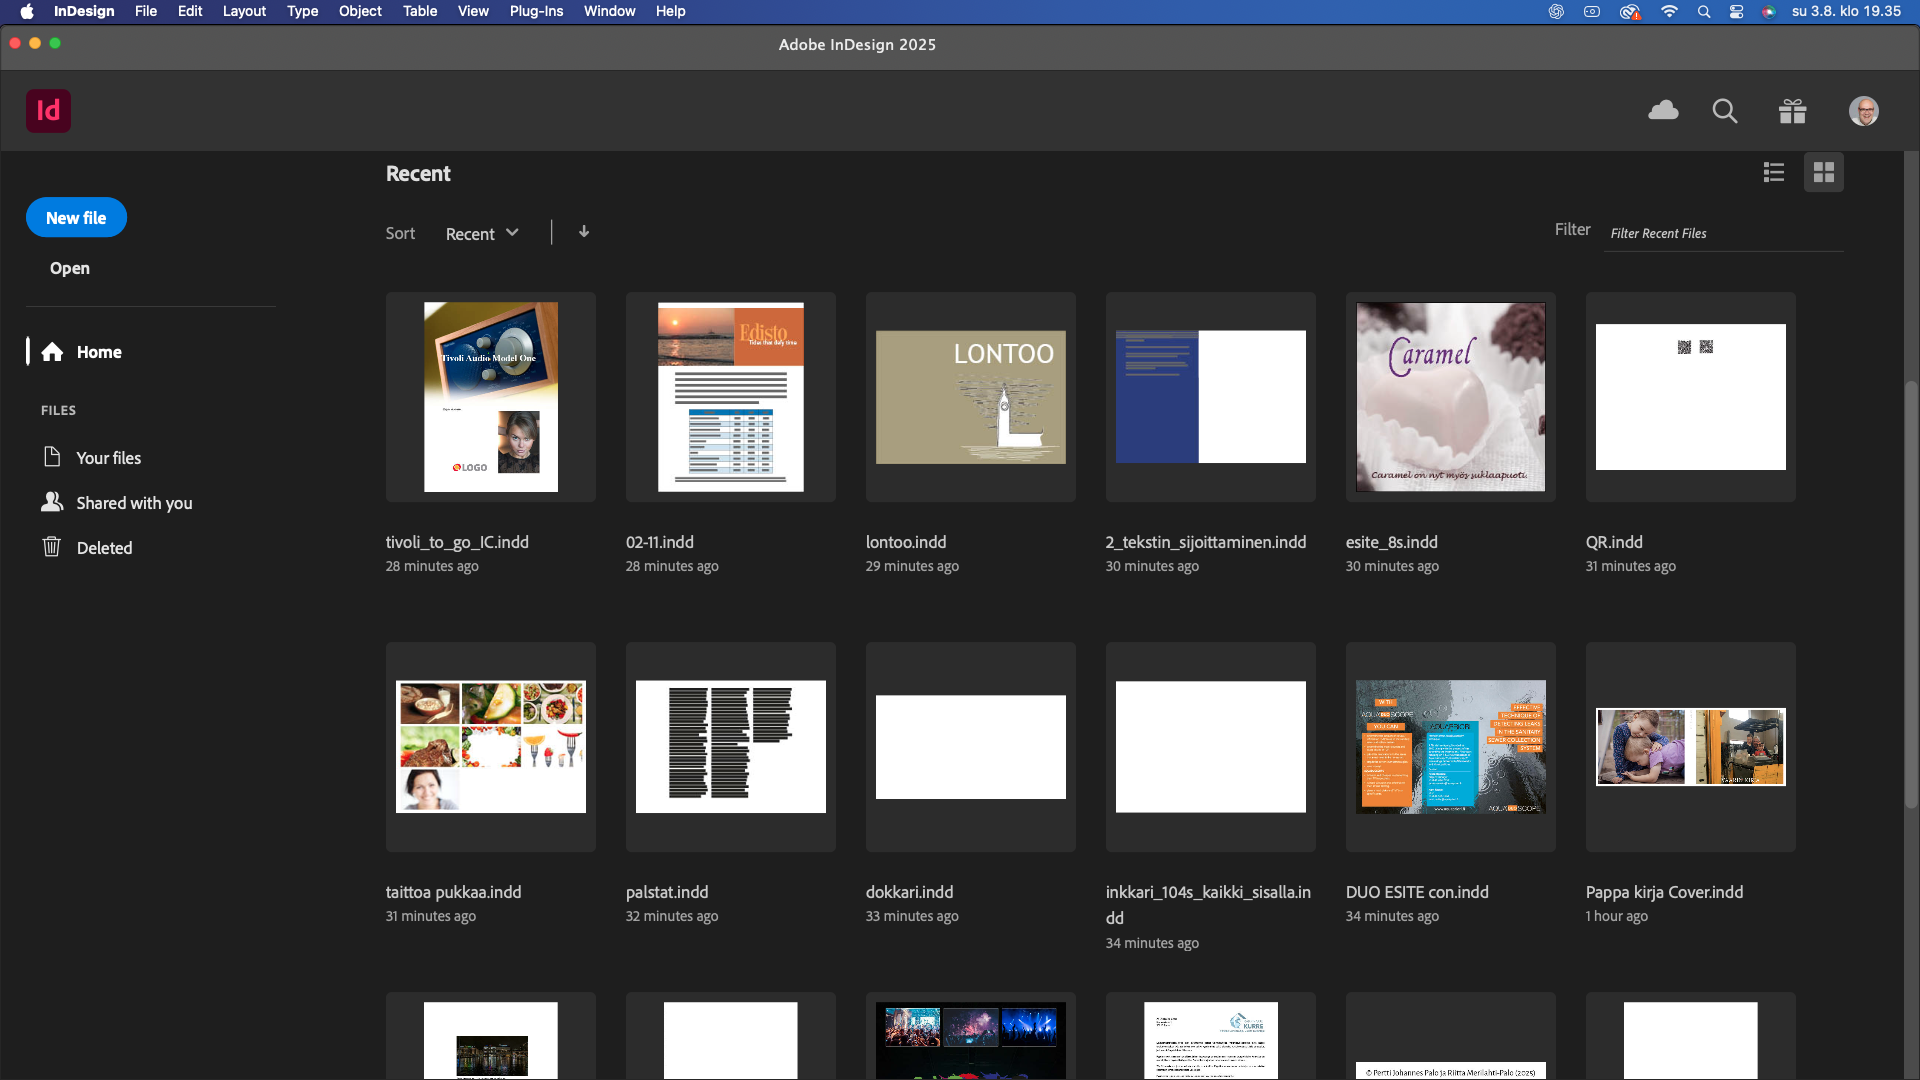Click the file name dokkari.indd
The width and height of the screenshot is (1920, 1080).
point(910,892)
